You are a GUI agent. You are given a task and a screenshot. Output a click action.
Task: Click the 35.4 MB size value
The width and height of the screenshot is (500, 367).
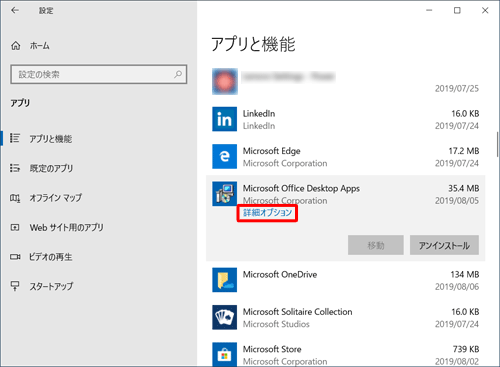(463, 188)
